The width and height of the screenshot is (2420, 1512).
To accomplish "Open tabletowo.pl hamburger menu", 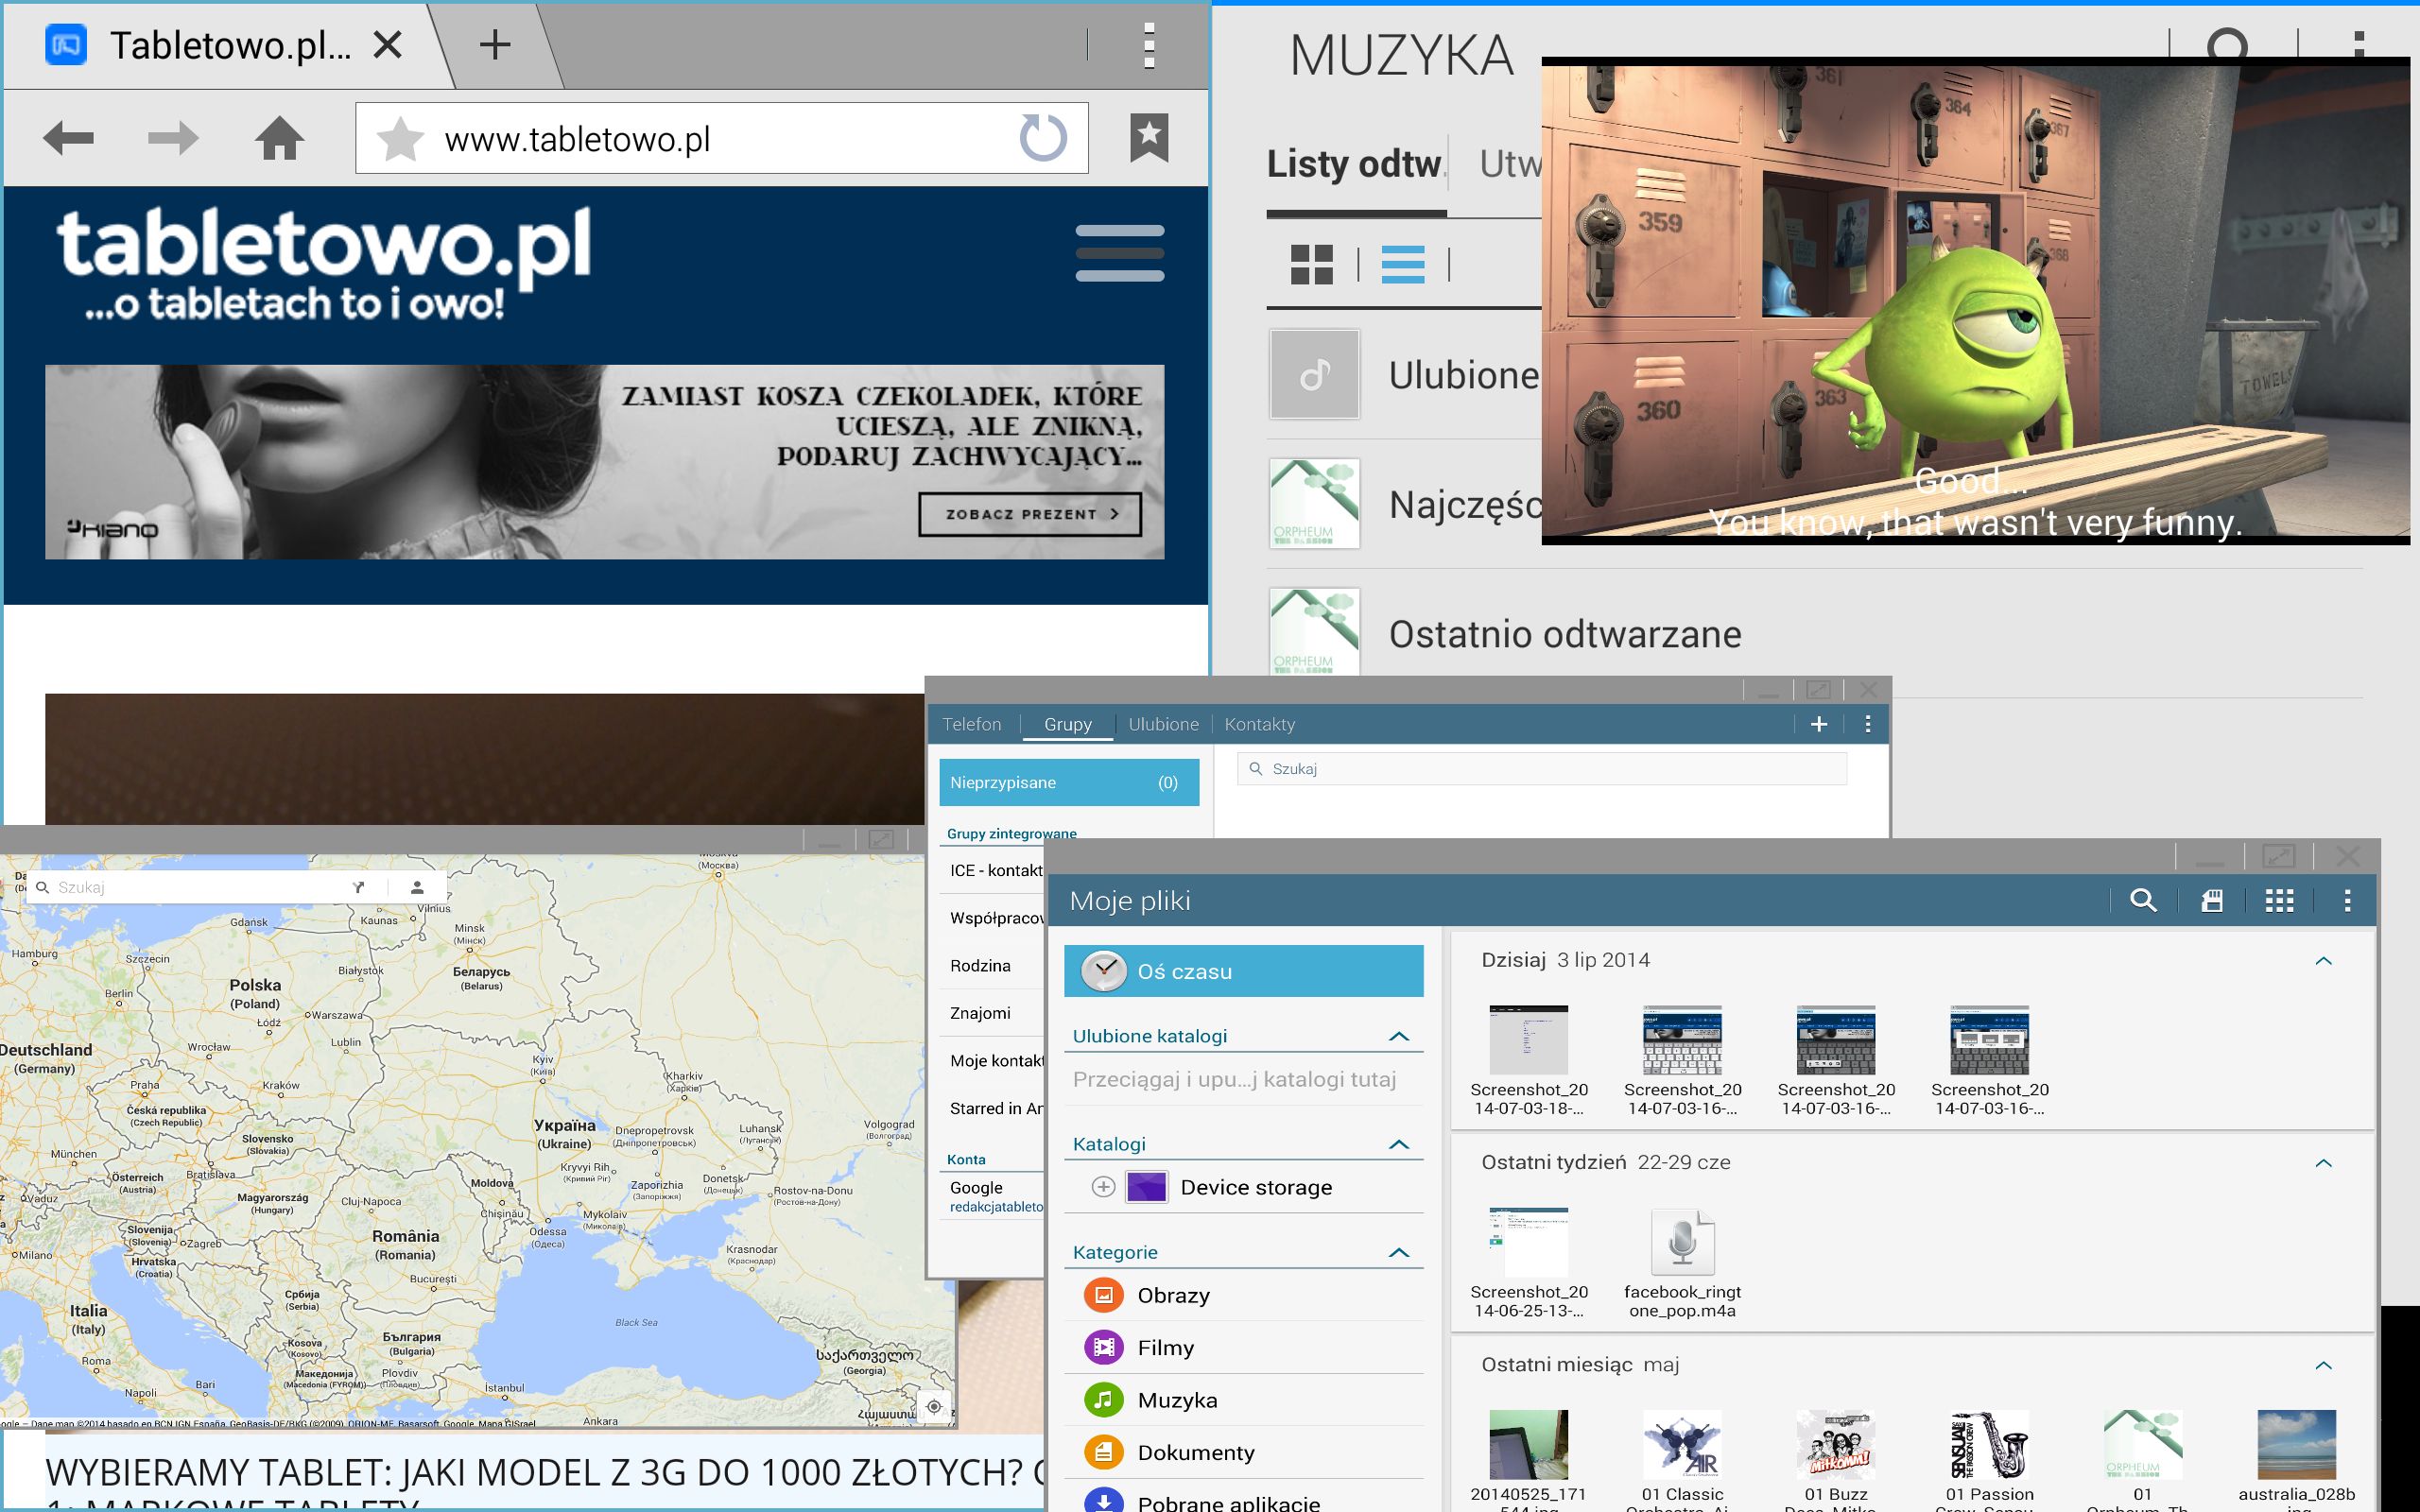I will [x=1119, y=253].
